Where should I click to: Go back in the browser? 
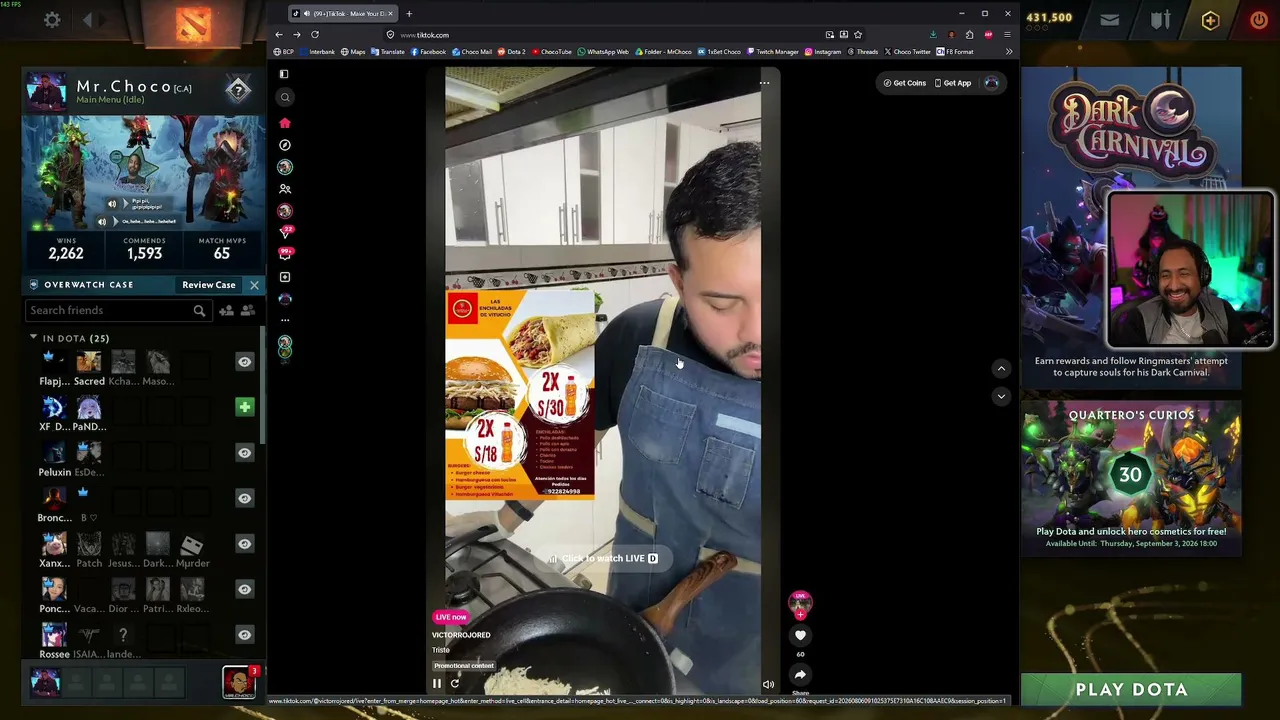click(279, 35)
